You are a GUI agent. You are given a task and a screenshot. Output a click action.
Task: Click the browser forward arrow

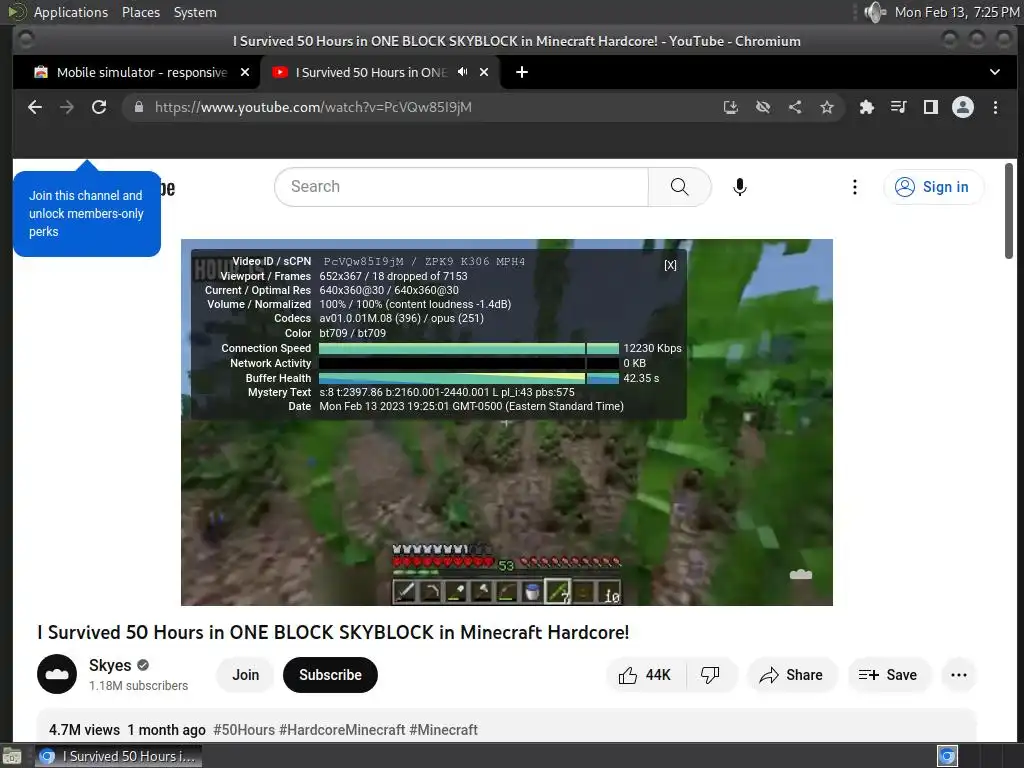pos(67,107)
